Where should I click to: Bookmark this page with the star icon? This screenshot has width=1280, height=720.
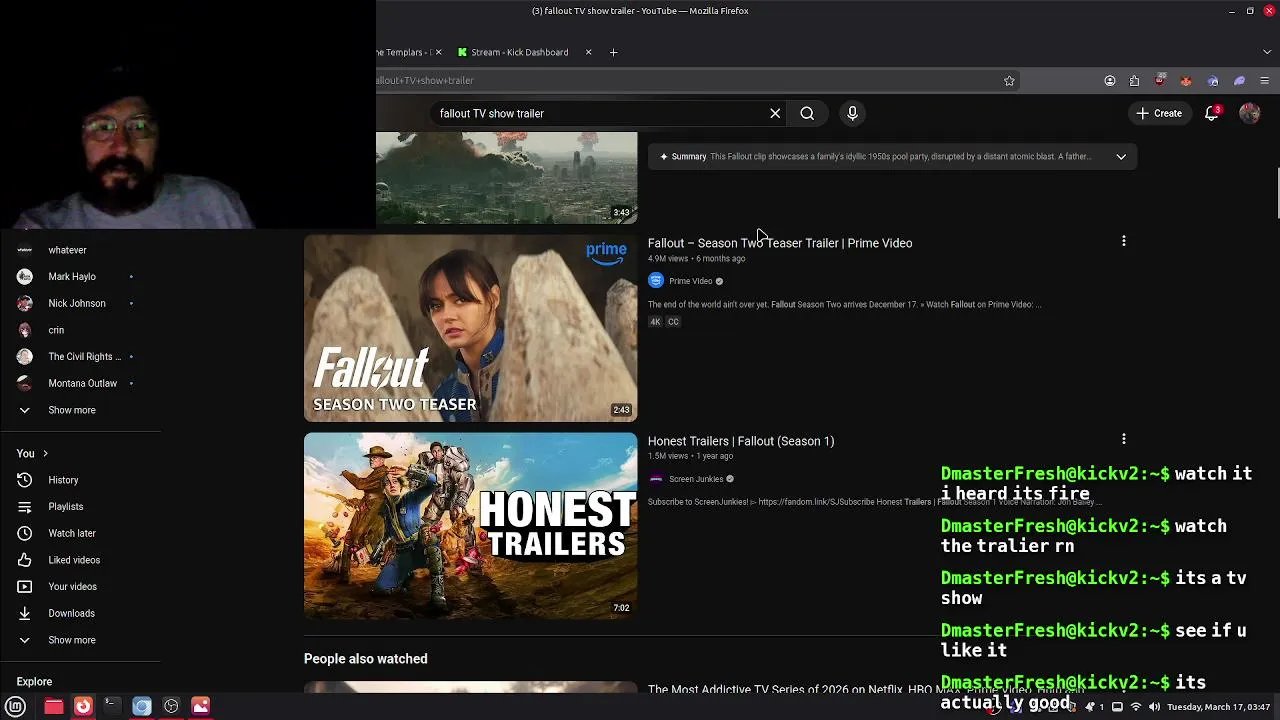pos(1009,81)
